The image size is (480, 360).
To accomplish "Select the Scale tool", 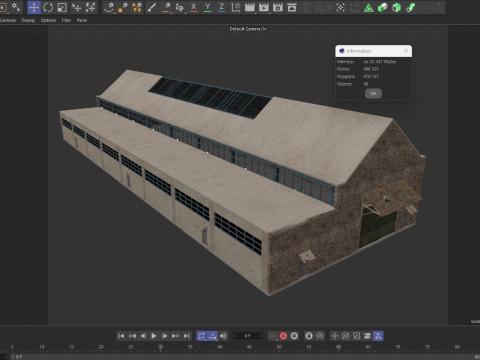I will pos(62,7).
